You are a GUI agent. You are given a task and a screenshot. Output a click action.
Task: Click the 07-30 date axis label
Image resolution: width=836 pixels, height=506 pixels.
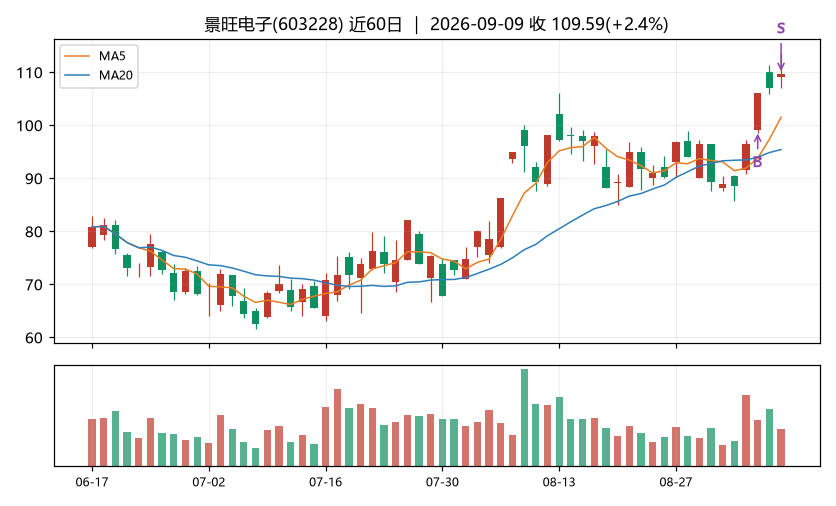pos(442,483)
